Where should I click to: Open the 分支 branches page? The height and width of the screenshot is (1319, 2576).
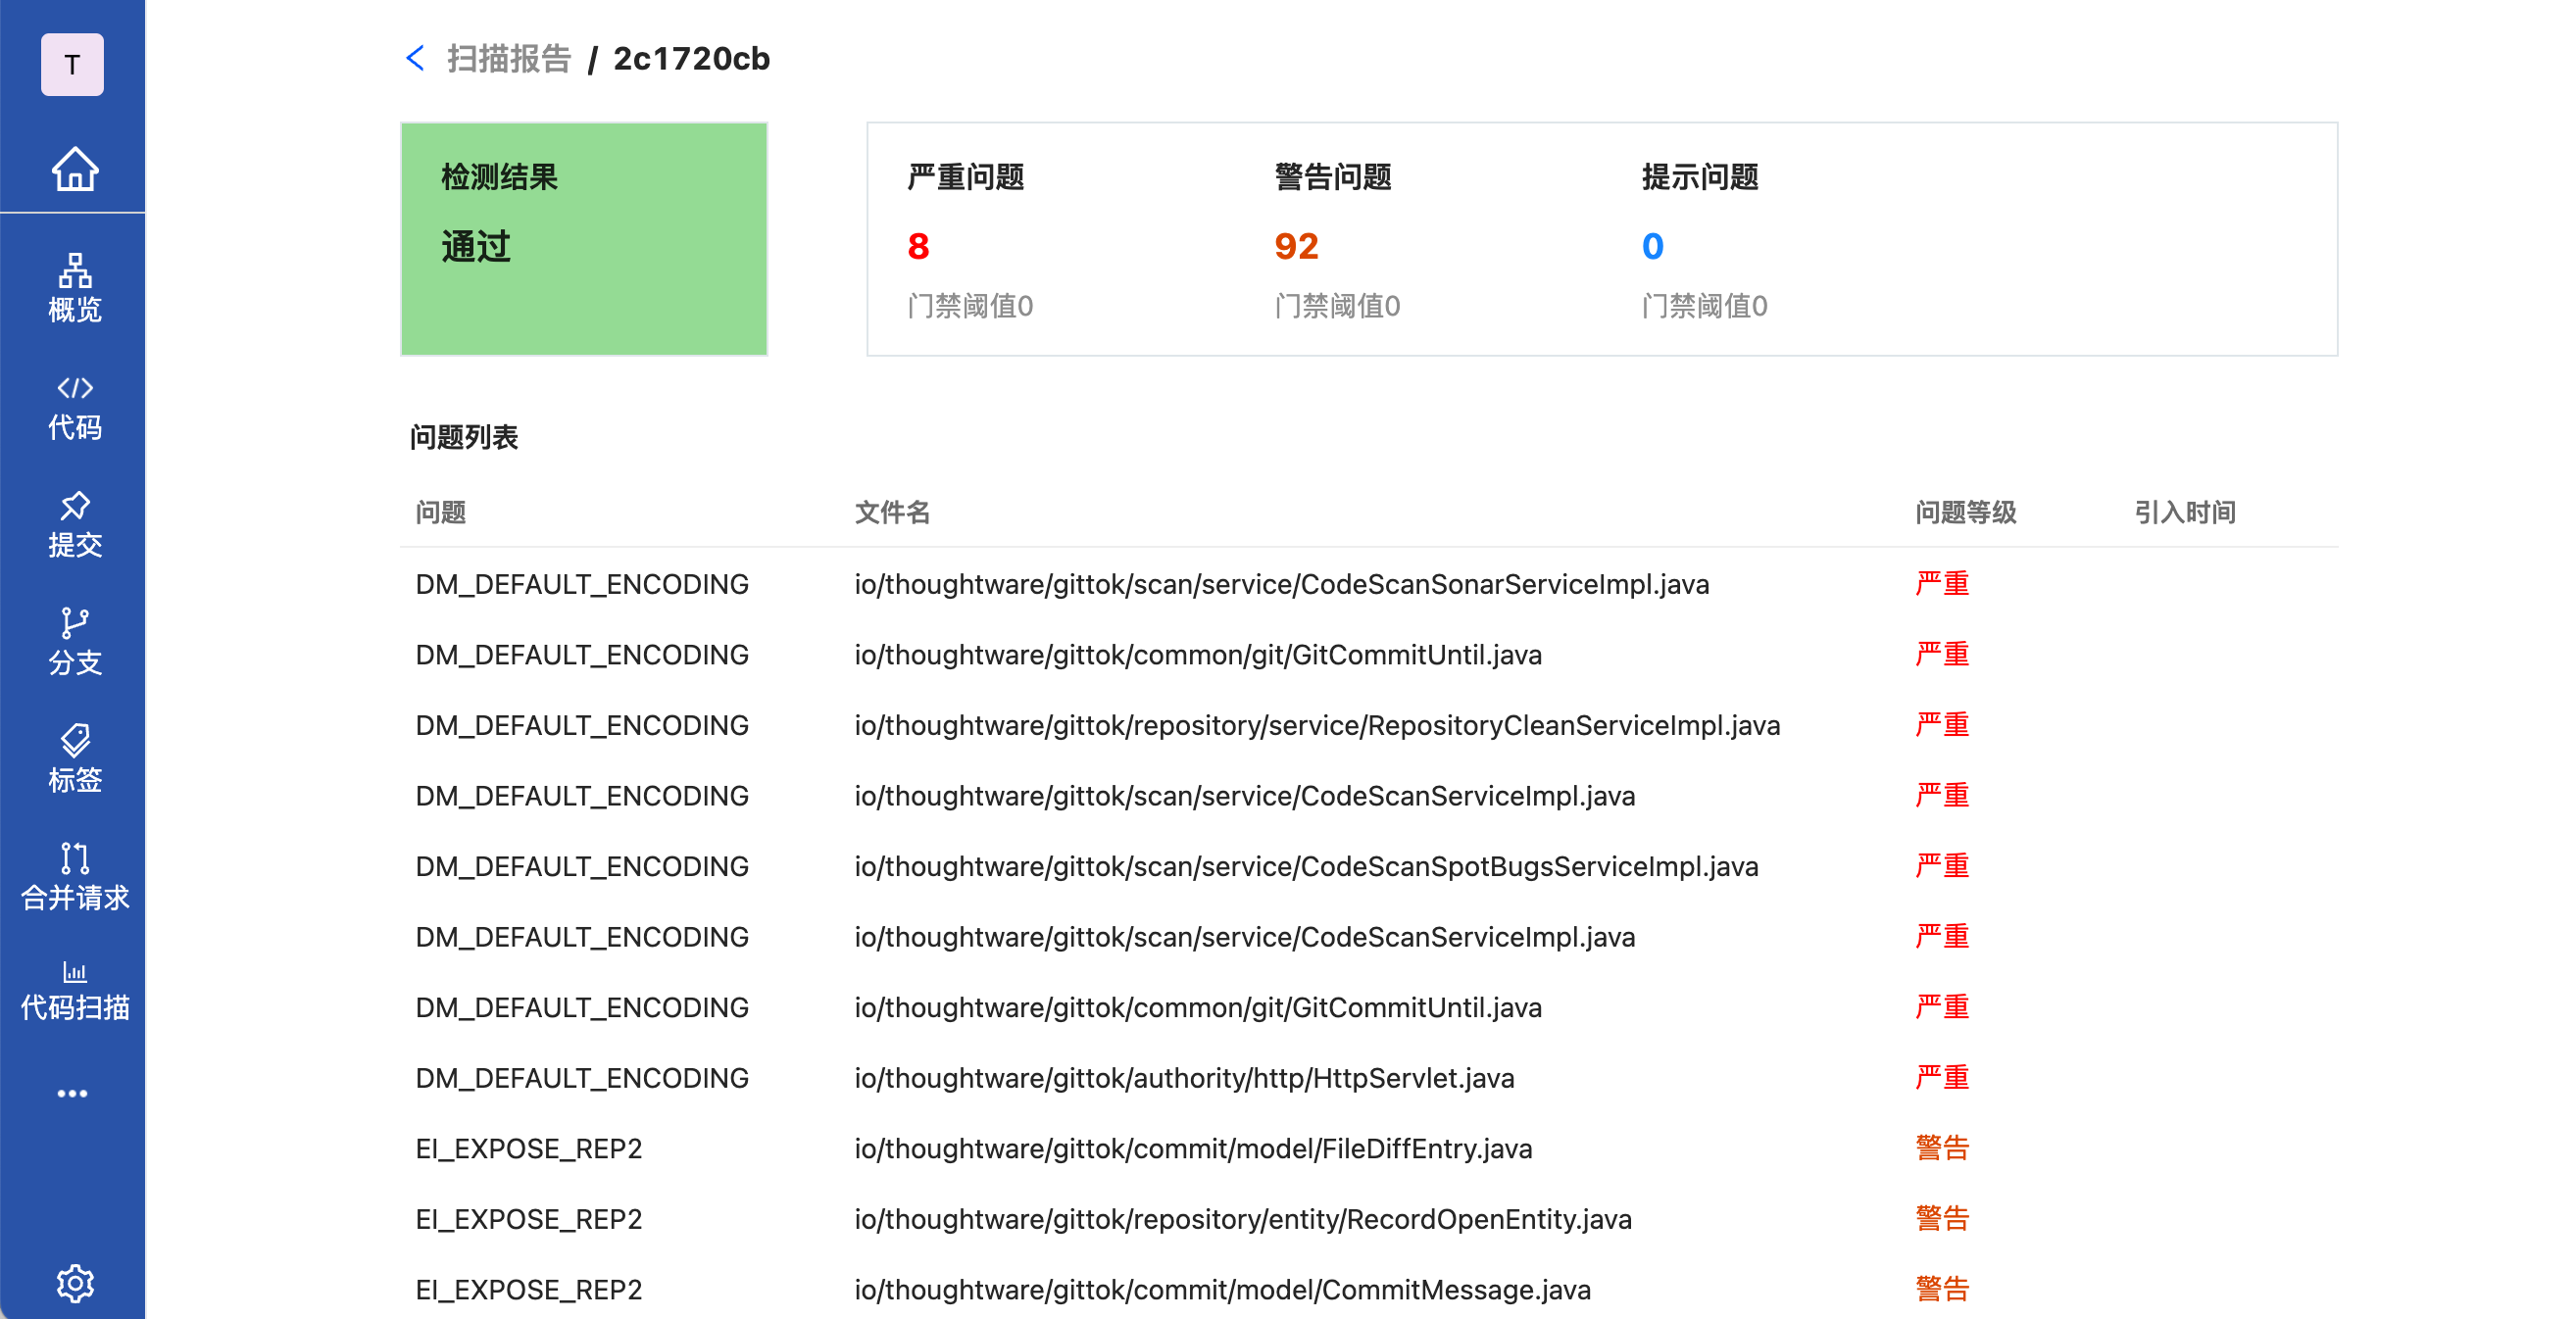[75, 642]
